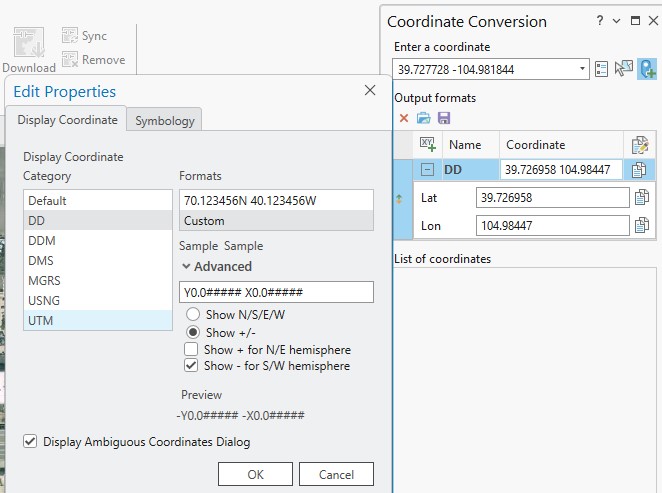
Task: Switch to the Symbology tab
Action: click(165, 121)
